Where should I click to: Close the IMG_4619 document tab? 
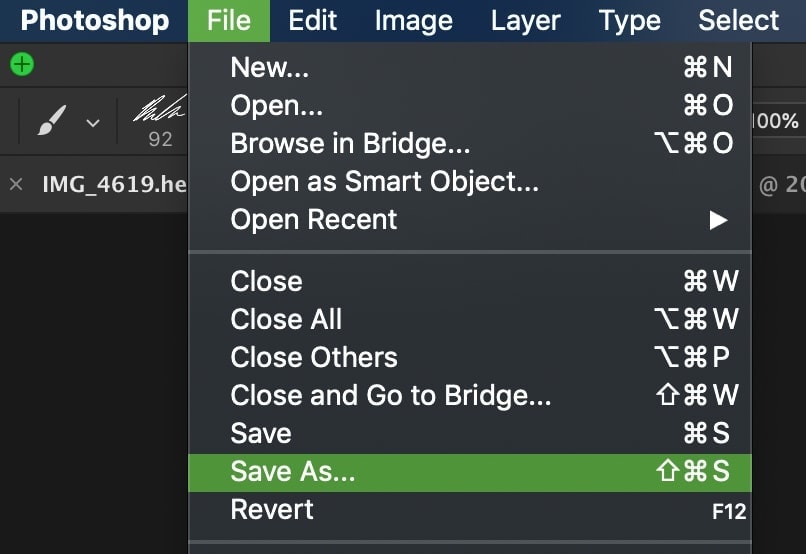point(16,184)
